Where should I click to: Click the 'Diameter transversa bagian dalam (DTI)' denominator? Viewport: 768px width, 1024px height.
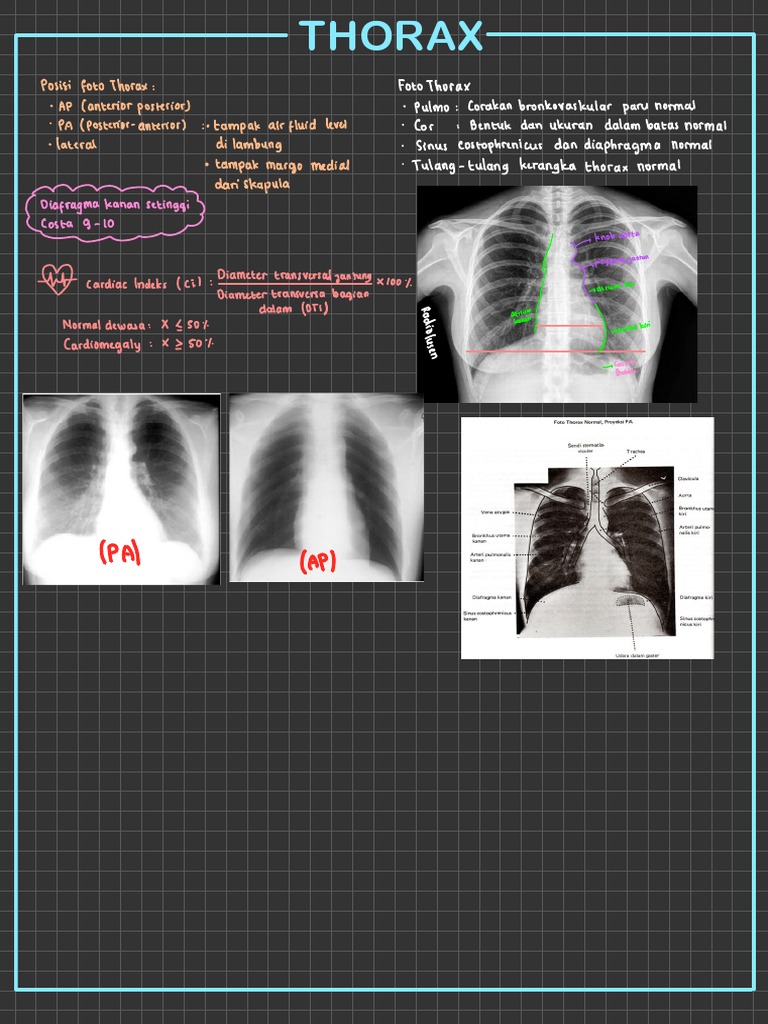tap(293, 302)
